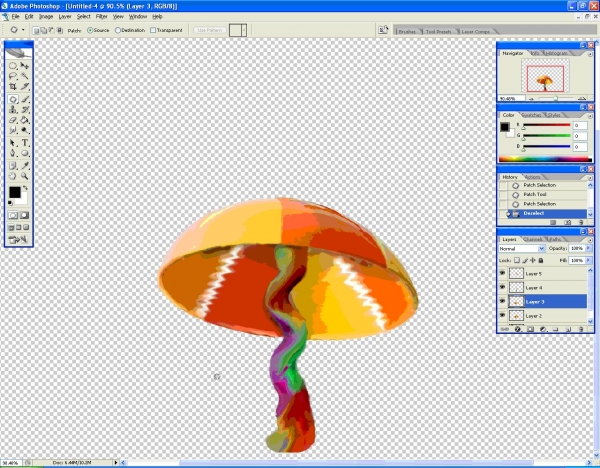Hide Layer 4 visibility eye

502,287
